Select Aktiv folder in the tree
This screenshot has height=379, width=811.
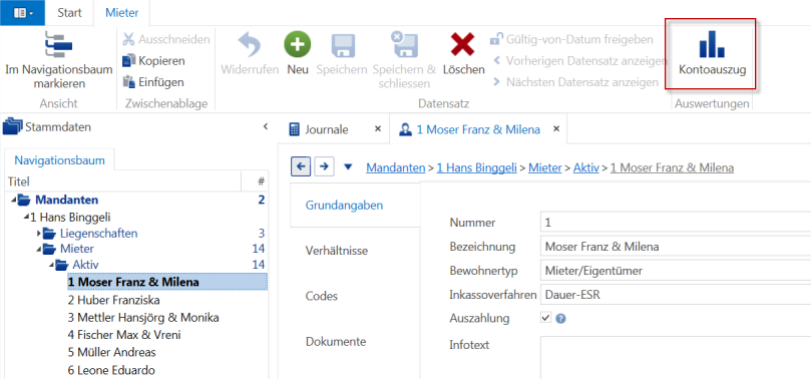coord(85,265)
